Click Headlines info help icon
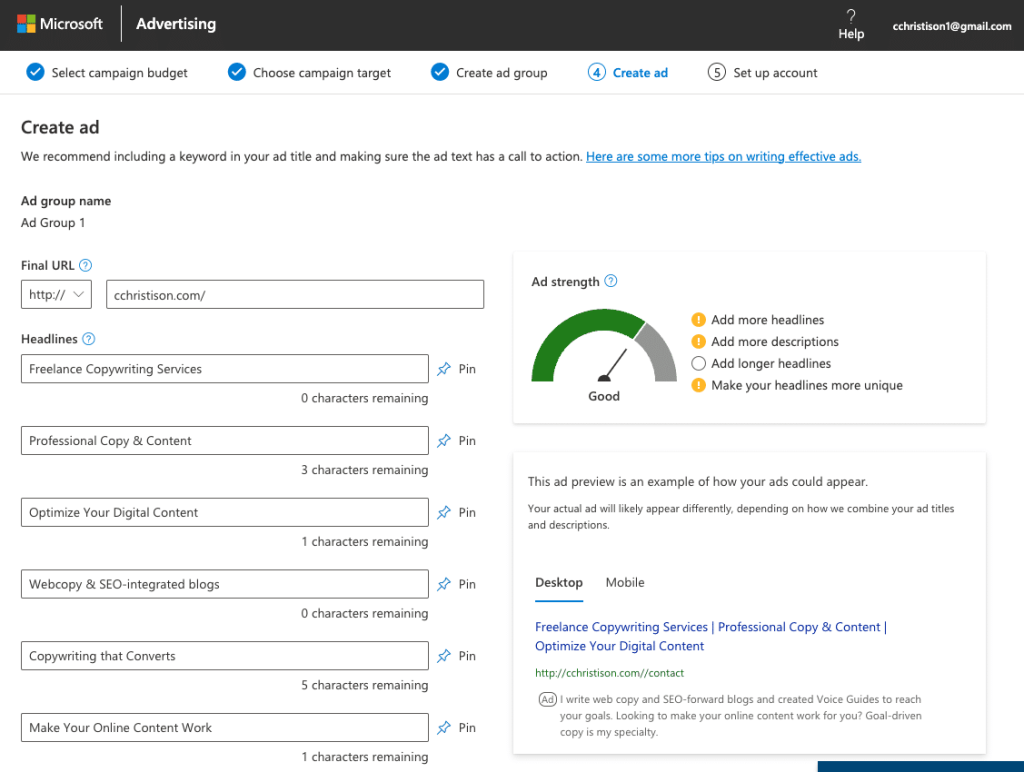The width and height of the screenshot is (1024, 772). coord(88,339)
